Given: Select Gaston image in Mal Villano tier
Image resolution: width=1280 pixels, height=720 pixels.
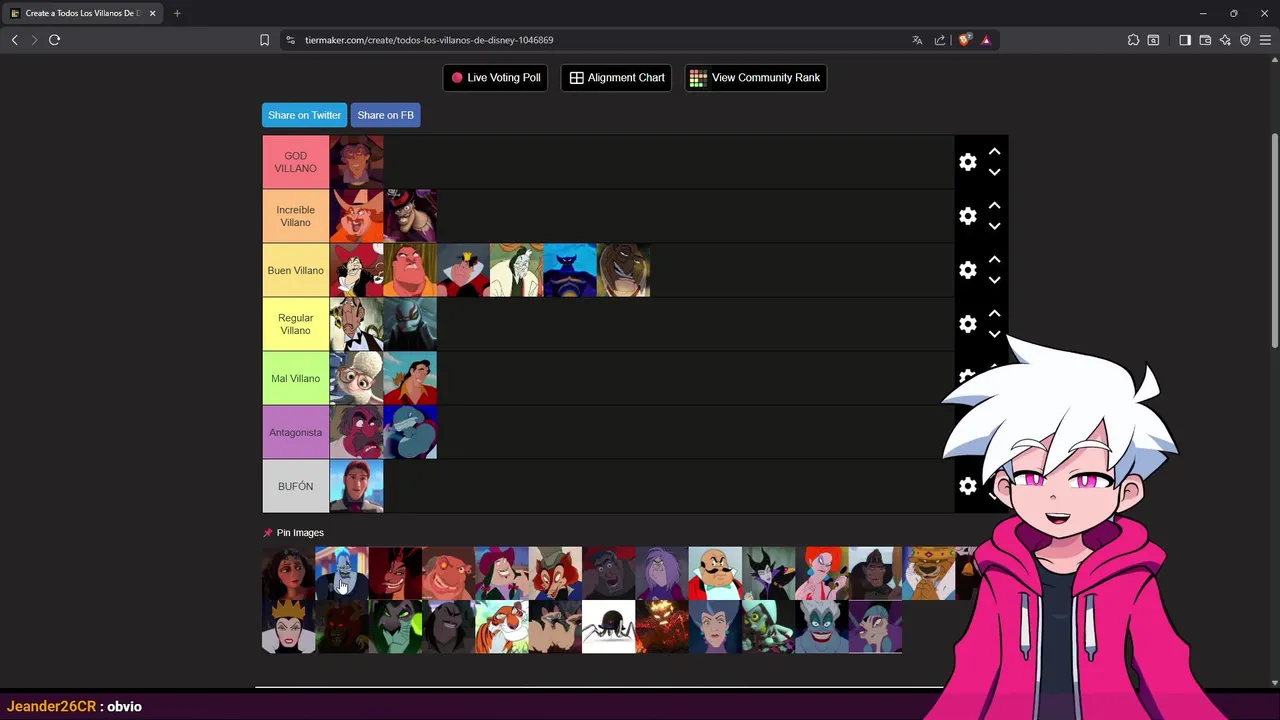Looking at the screenshot, I should click(x=410, y=378).
